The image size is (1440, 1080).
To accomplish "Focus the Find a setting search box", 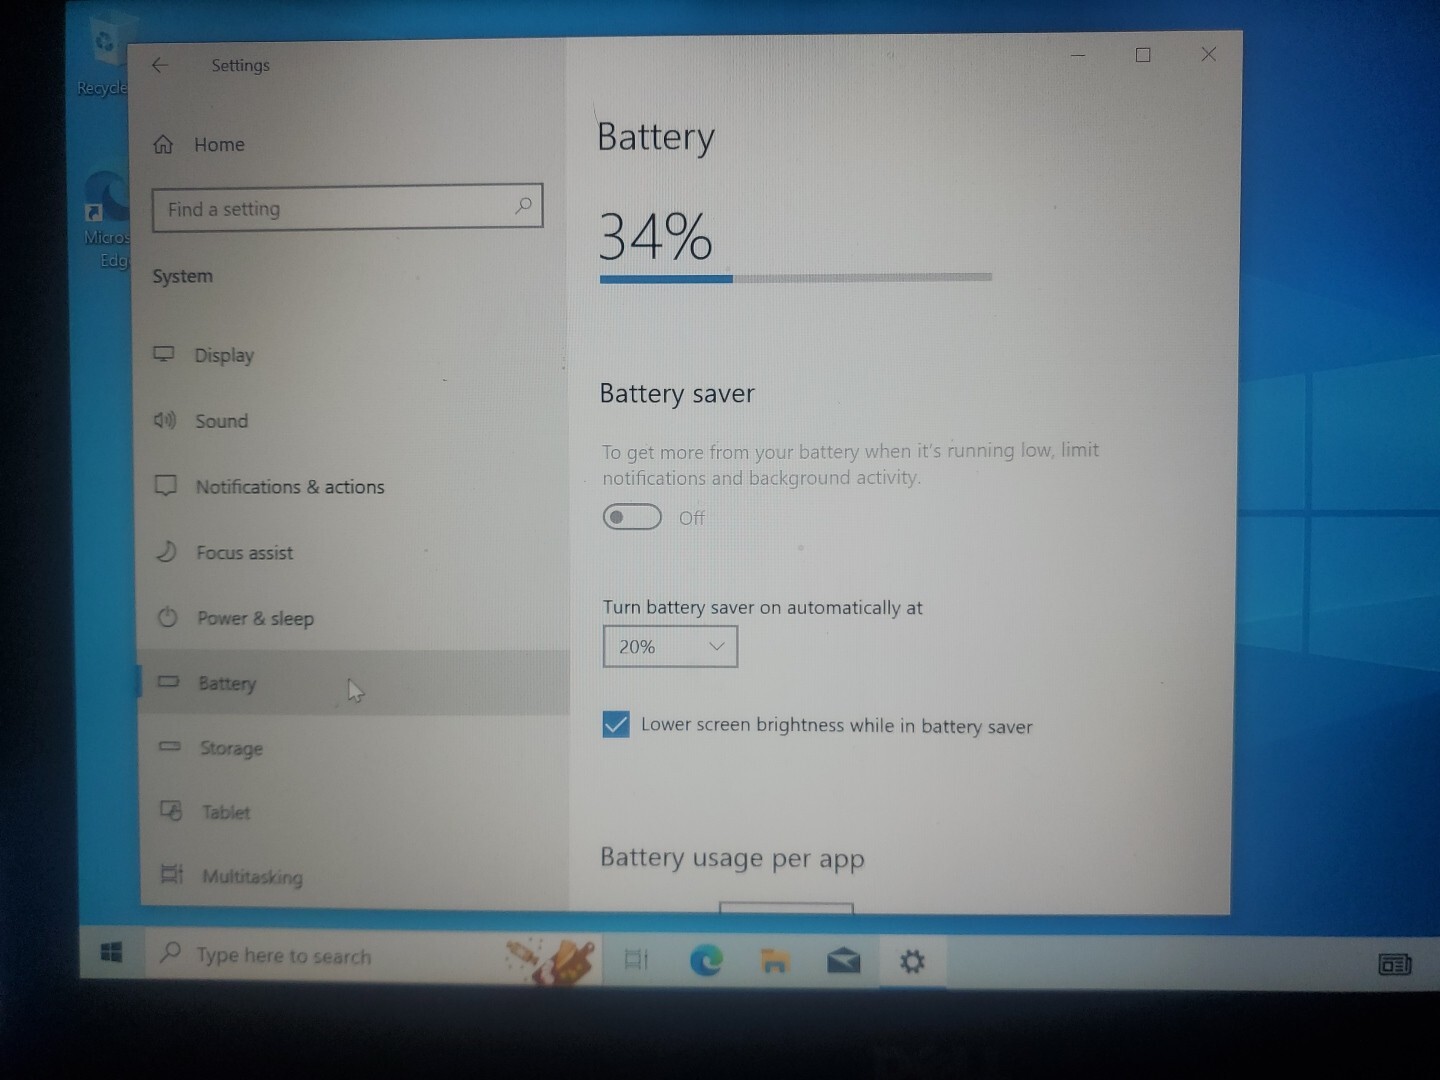I will [347, 208].
